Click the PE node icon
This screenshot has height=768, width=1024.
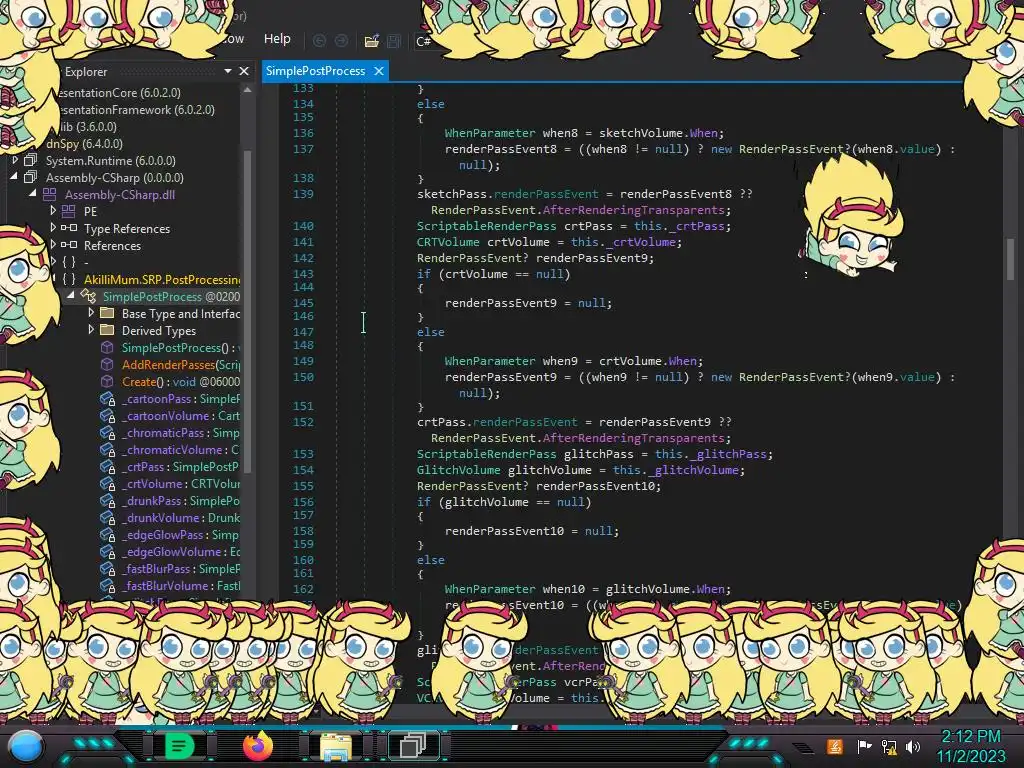(69, 211)
